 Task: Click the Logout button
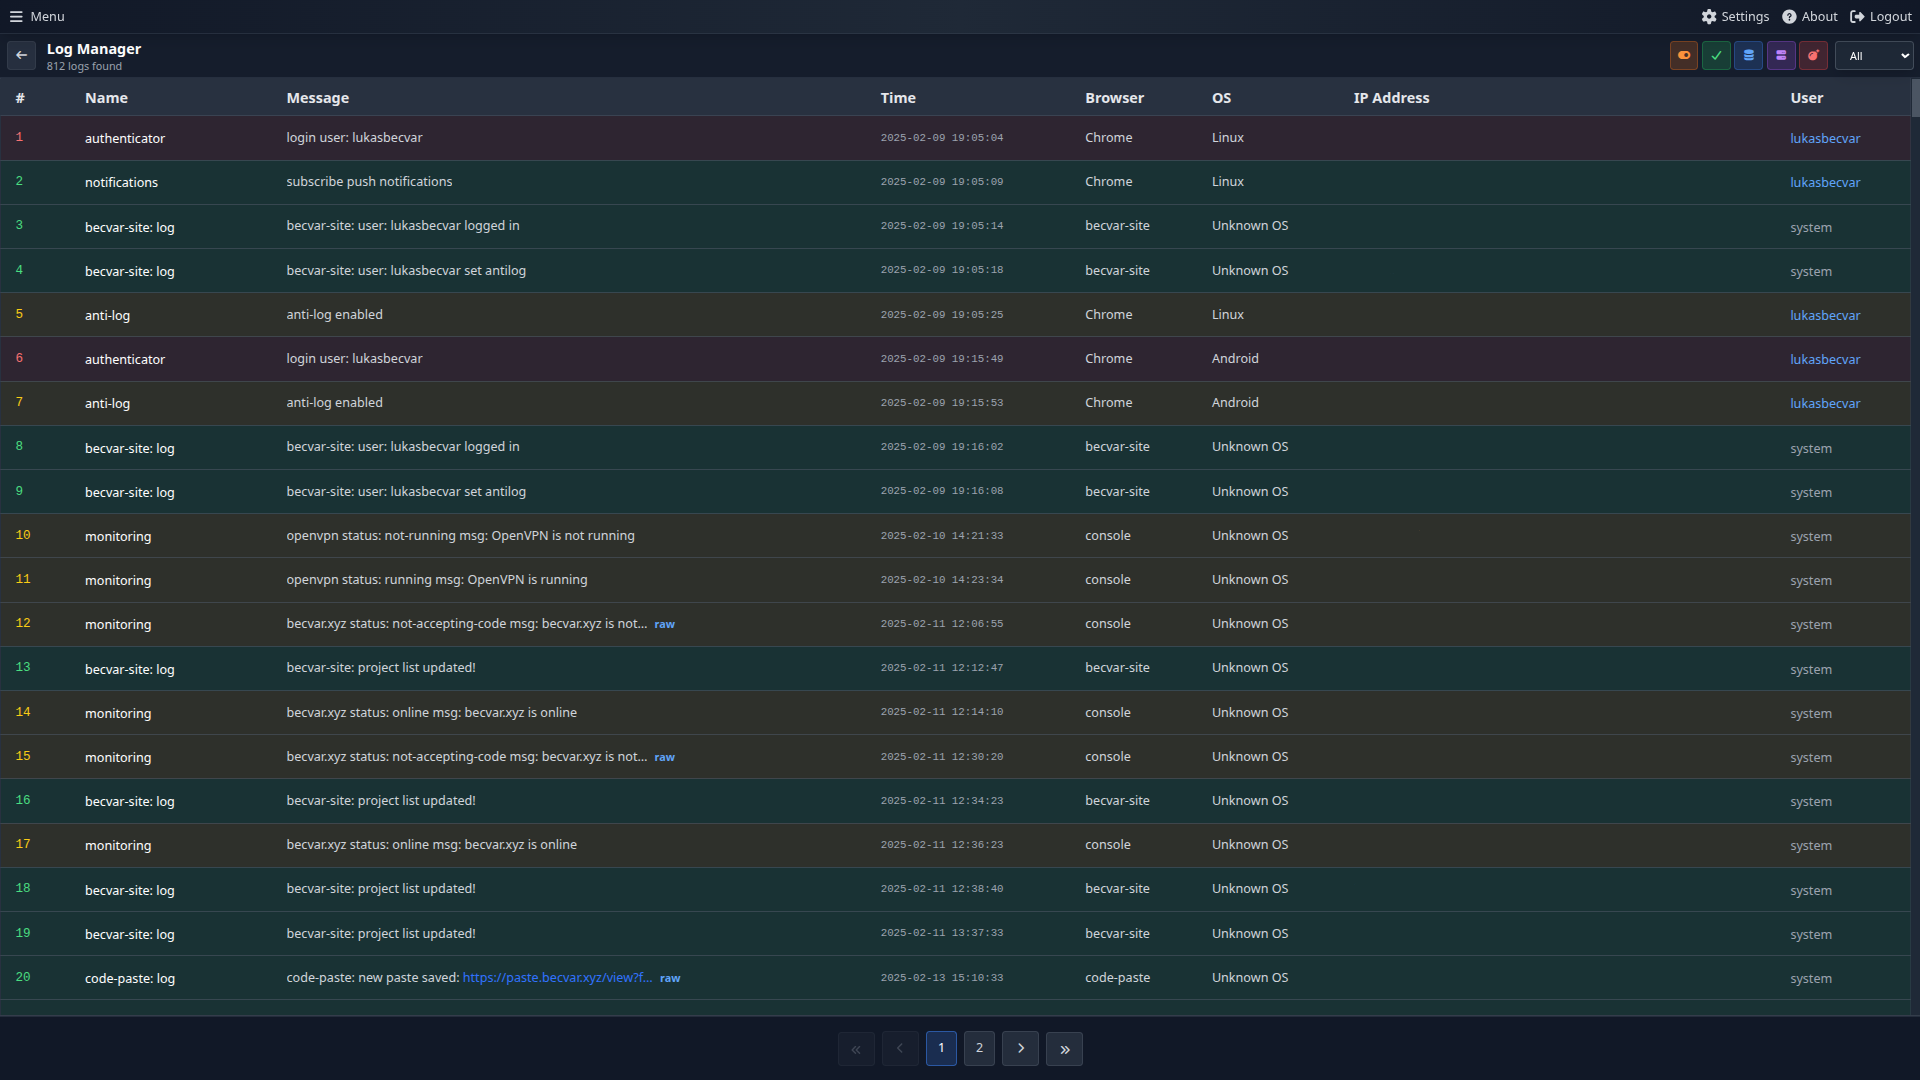[x=1881, y=16]
